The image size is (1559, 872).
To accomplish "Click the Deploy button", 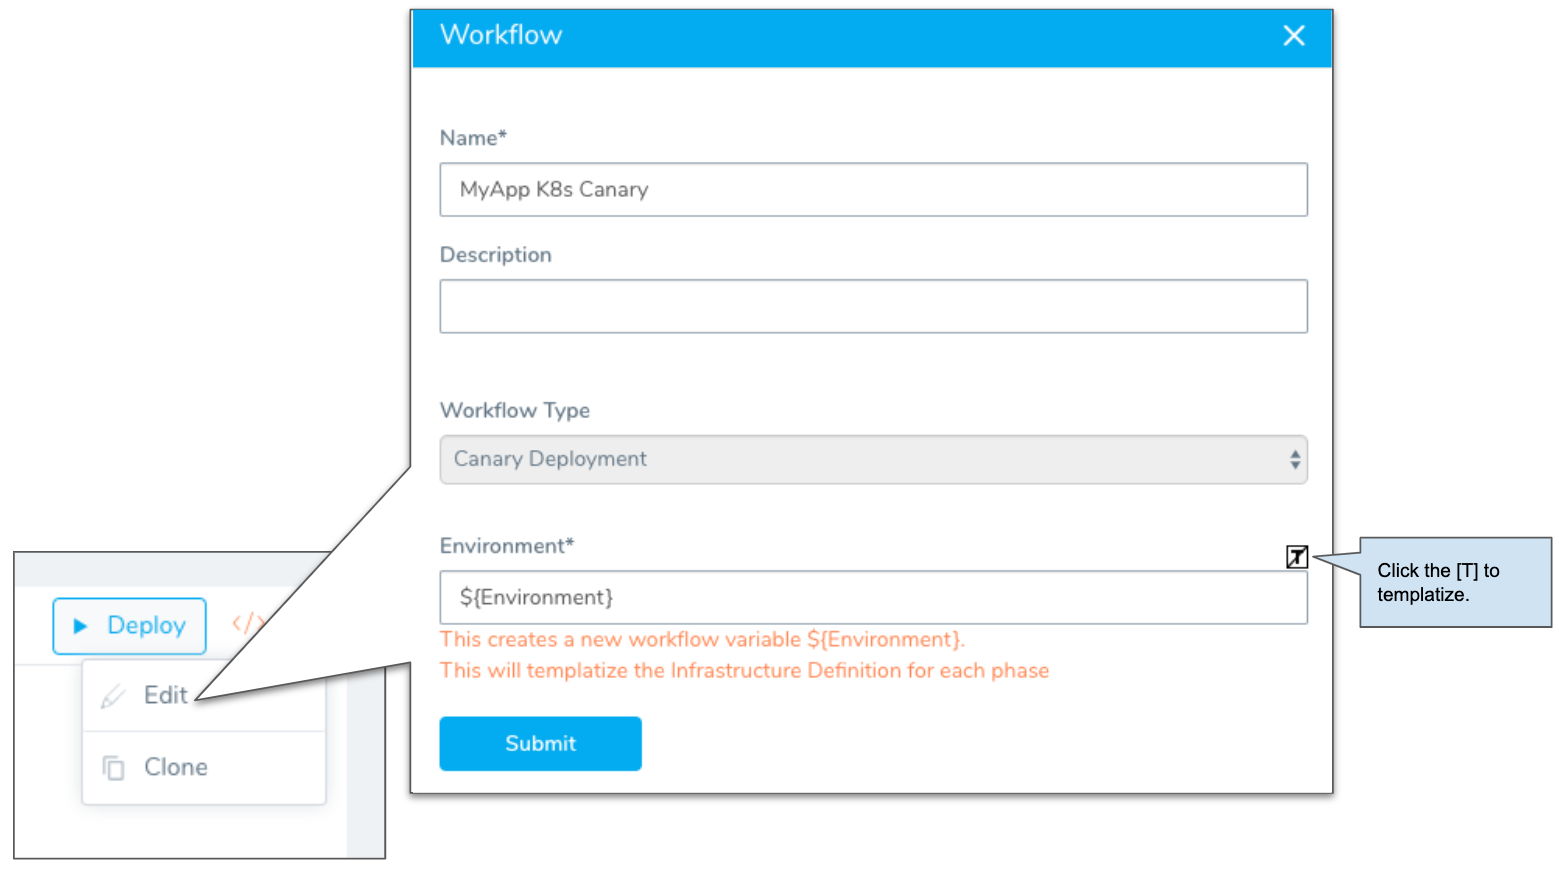I will click(129, 626).
